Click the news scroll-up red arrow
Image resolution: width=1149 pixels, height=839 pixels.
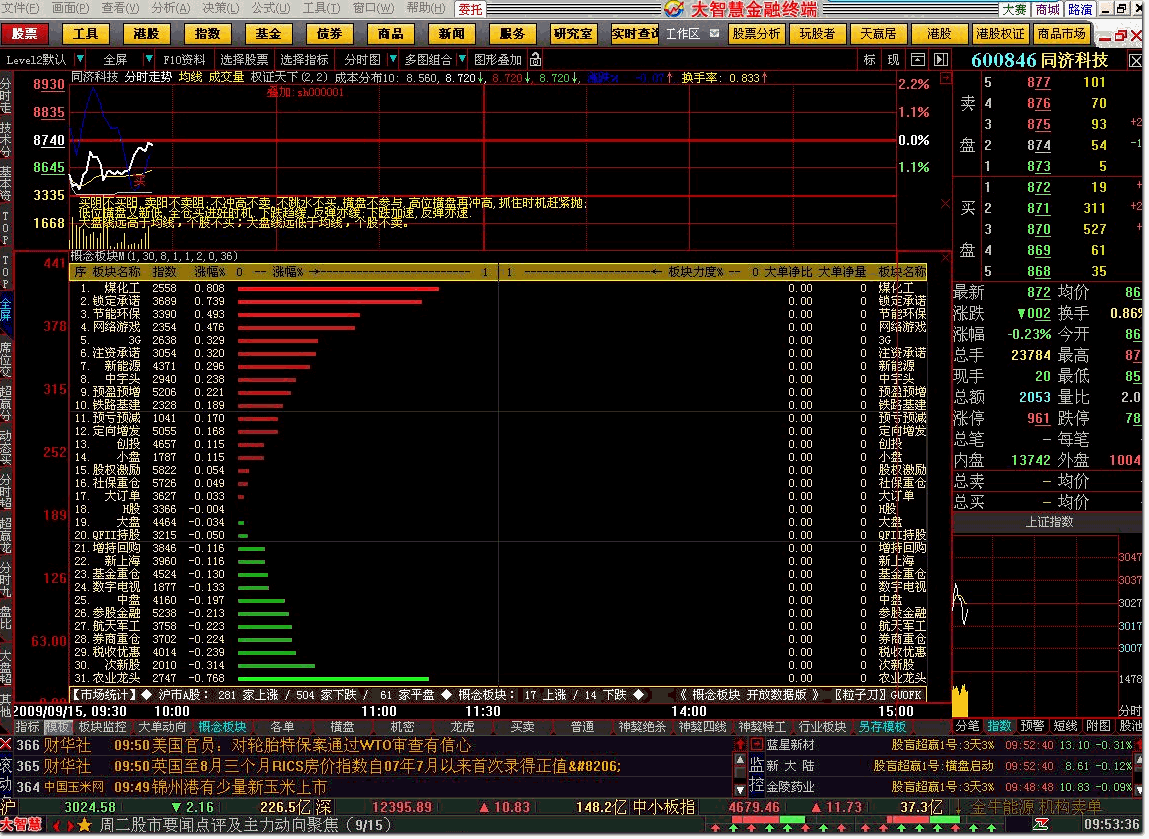[740, 744]
